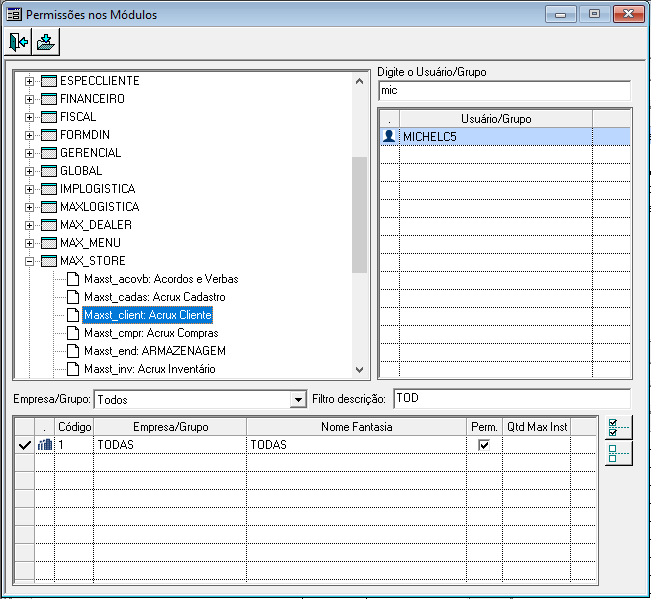The image size is (651, 599).
Task: Select Maxst_cadas: Acrux Cadastro
Action: tap(154, 297)
